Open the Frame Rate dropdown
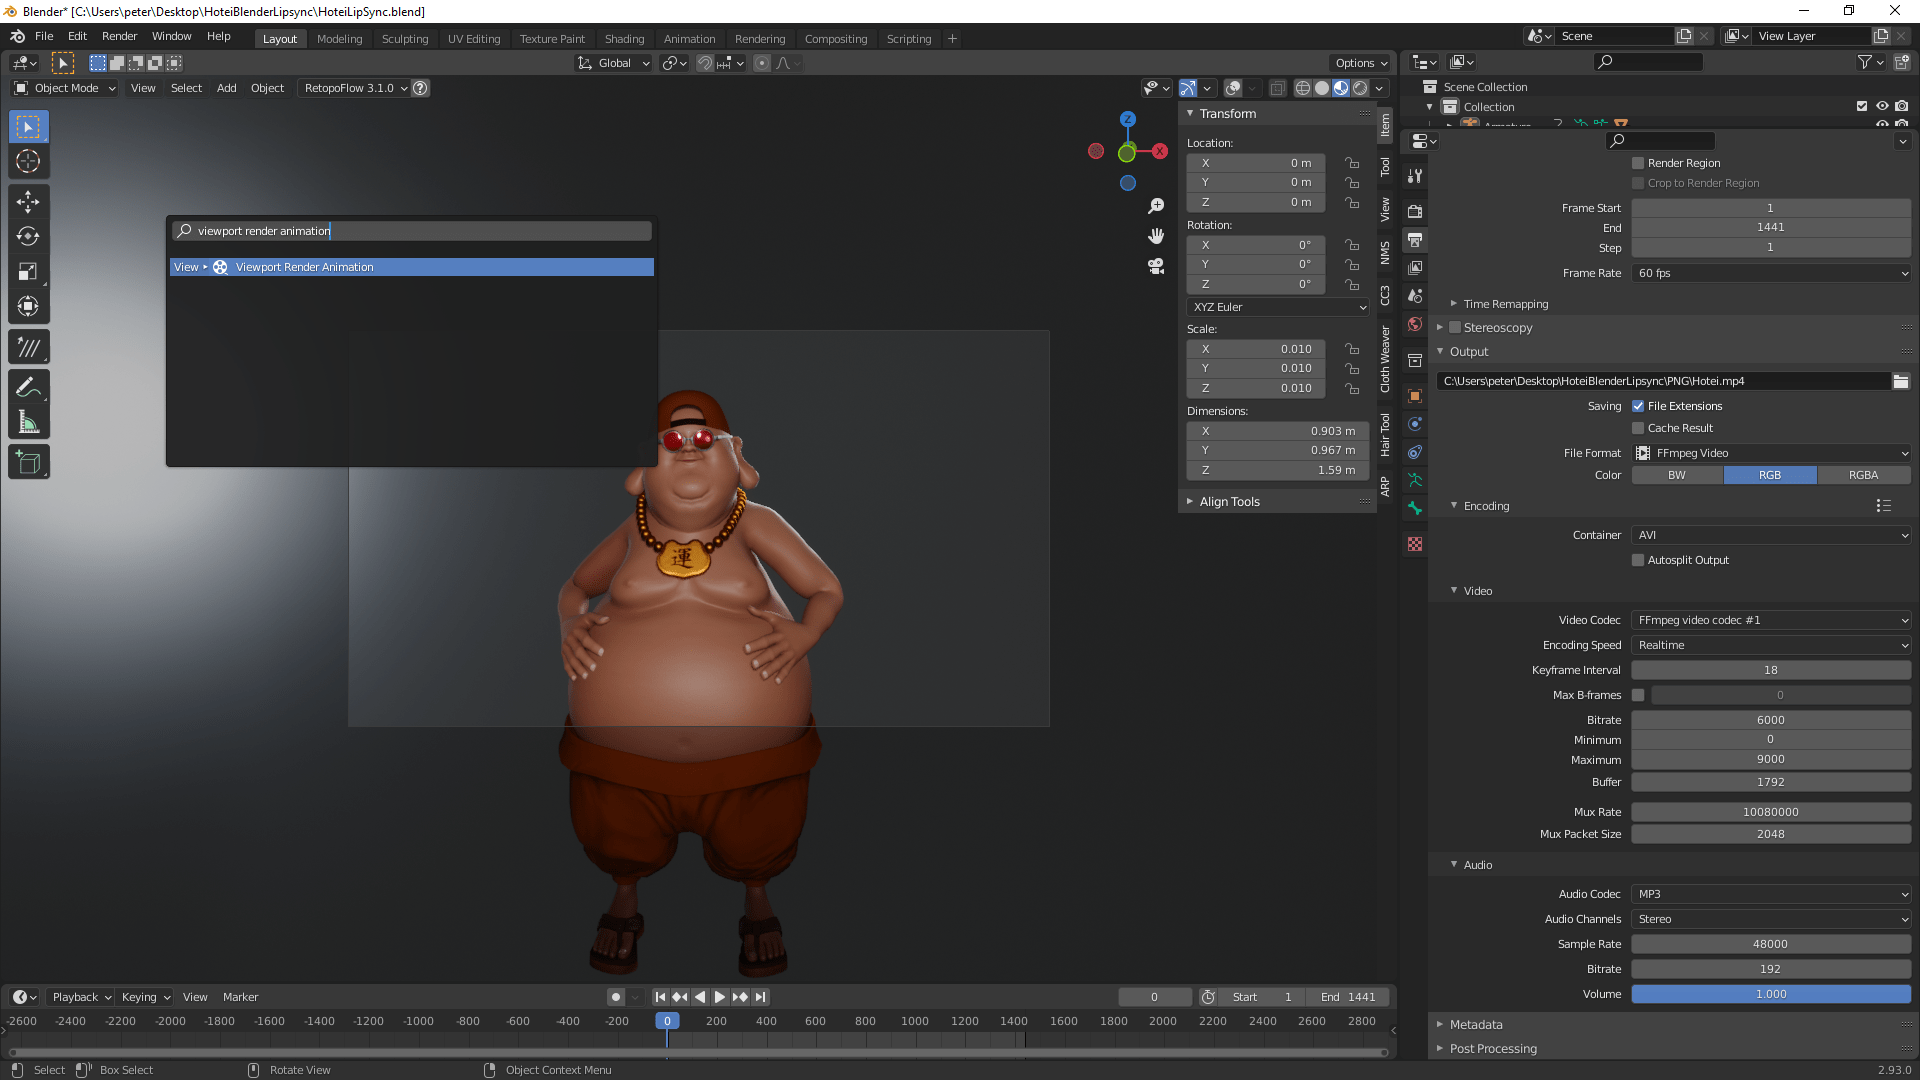1920x1080 pixels. (1770, 272)
